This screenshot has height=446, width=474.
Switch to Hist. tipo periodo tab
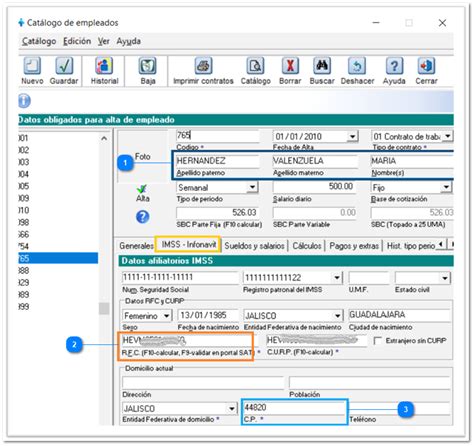pos(411,246)
